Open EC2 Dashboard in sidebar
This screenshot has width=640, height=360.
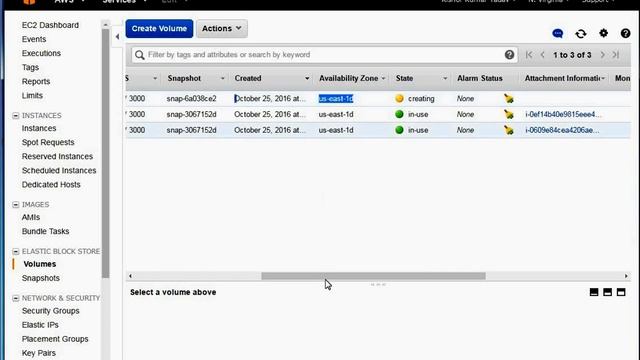(50, 25)
